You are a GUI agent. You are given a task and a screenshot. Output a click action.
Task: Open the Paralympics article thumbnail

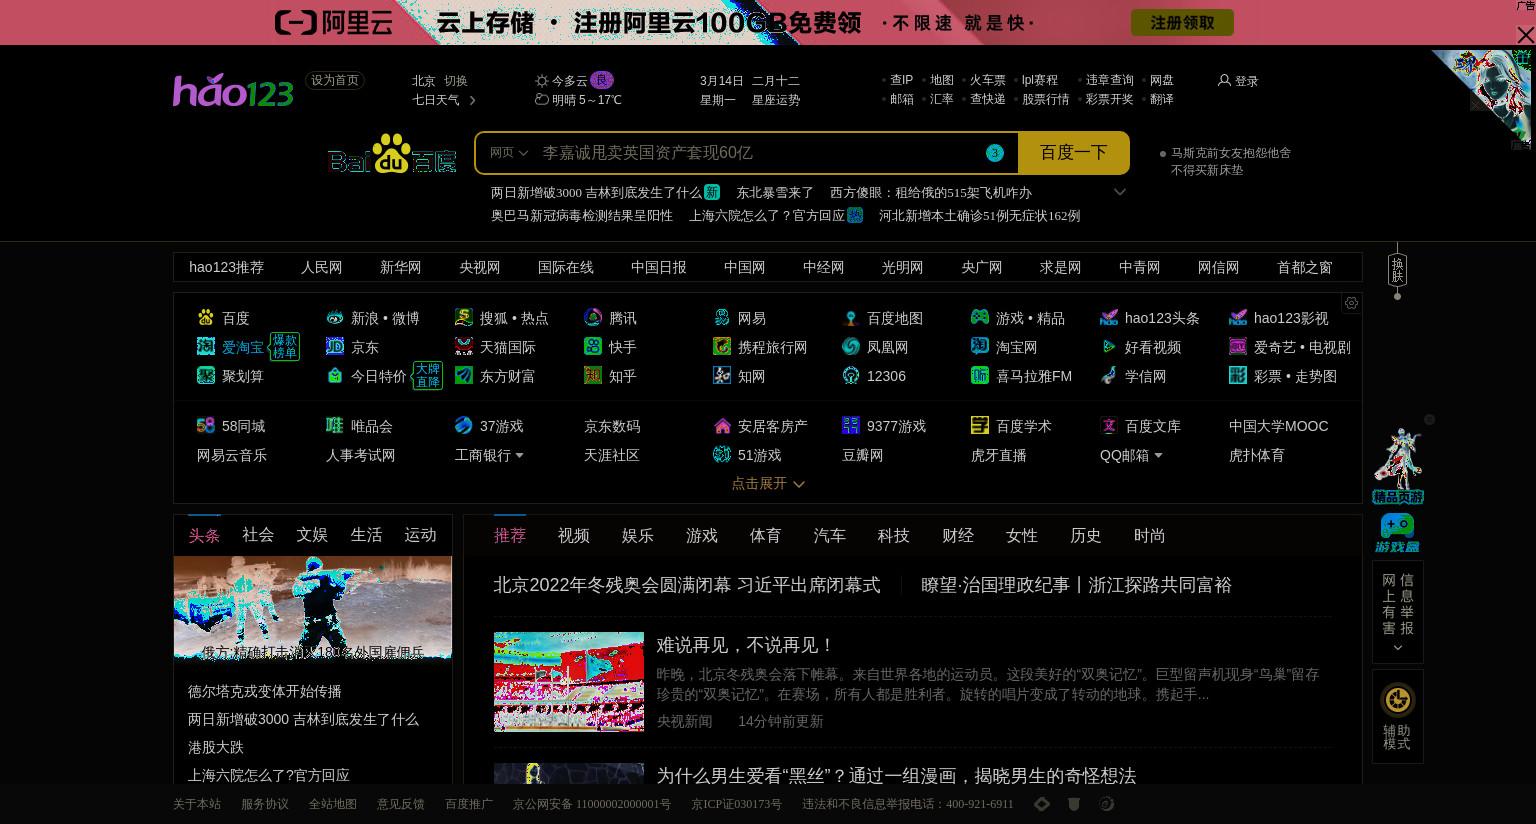point(569,681)
